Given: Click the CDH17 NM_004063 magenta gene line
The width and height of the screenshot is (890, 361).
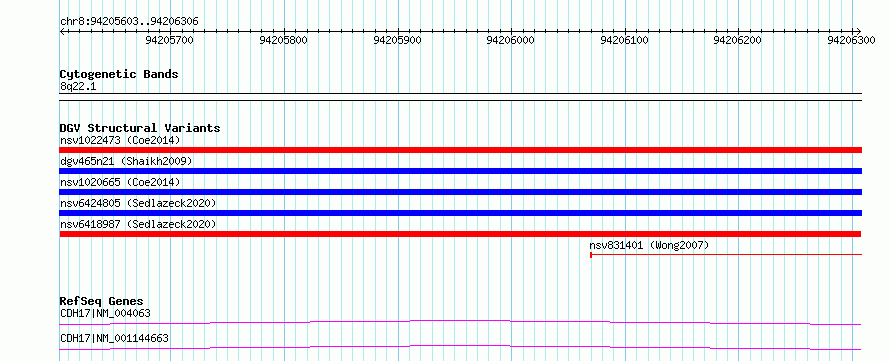Looking at the screenshot, I should tap(460, 322).
